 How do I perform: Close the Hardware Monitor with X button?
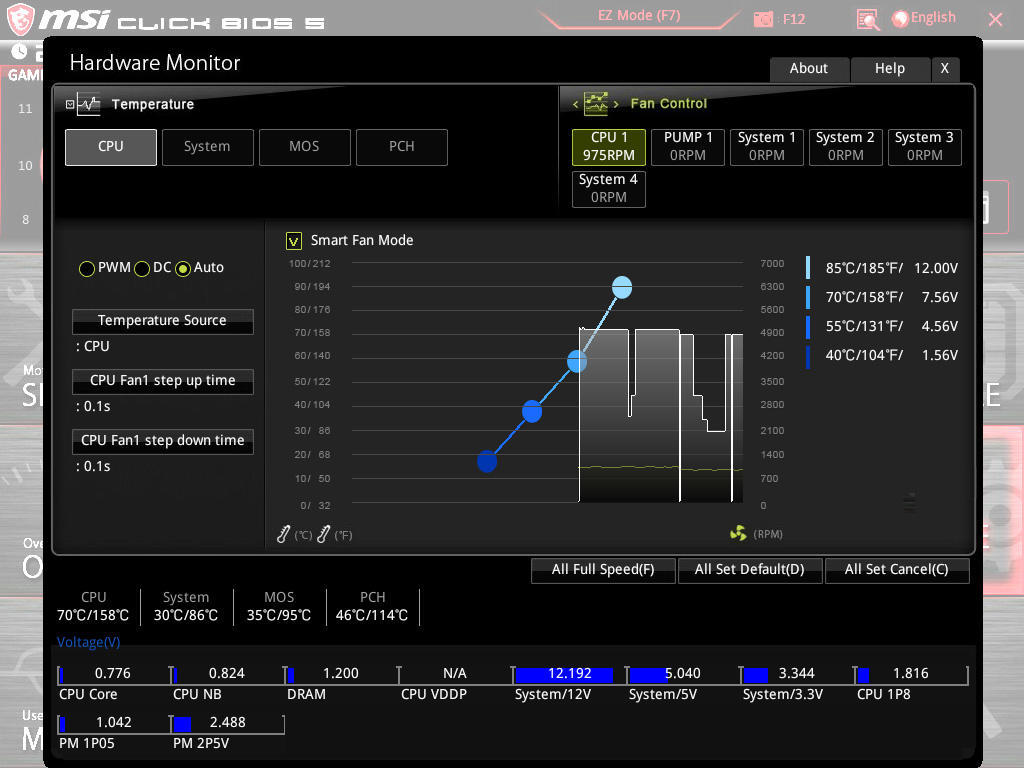[944, 69]
